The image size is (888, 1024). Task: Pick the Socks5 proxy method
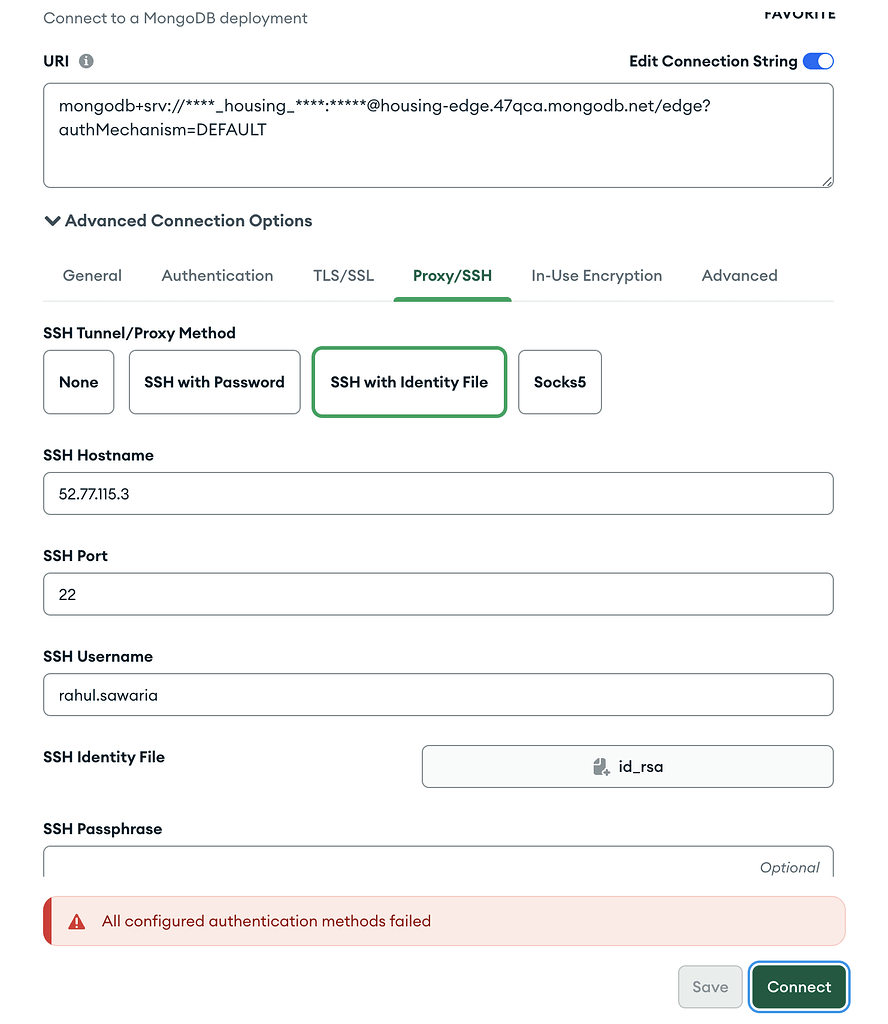[560, 382]
